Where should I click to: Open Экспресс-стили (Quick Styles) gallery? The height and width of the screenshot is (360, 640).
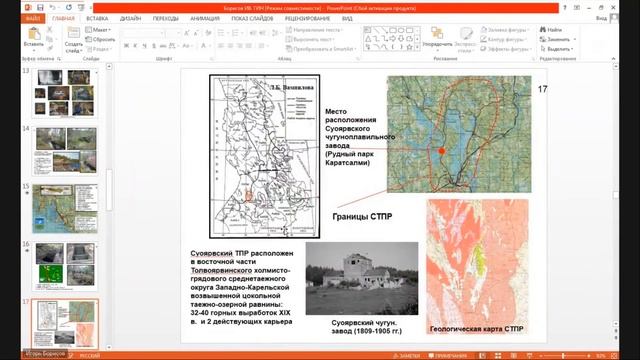(465, 40)
